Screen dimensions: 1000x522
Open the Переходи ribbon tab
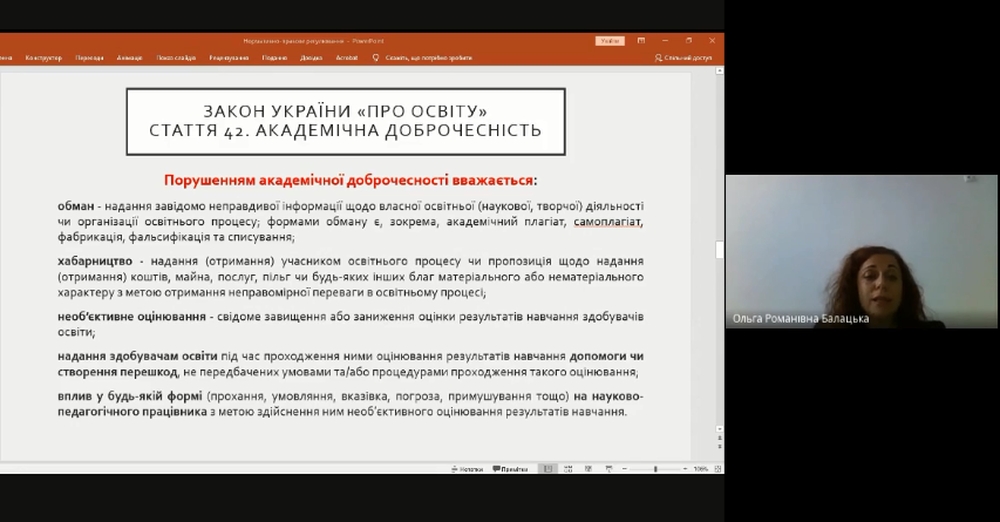point(89,58)
